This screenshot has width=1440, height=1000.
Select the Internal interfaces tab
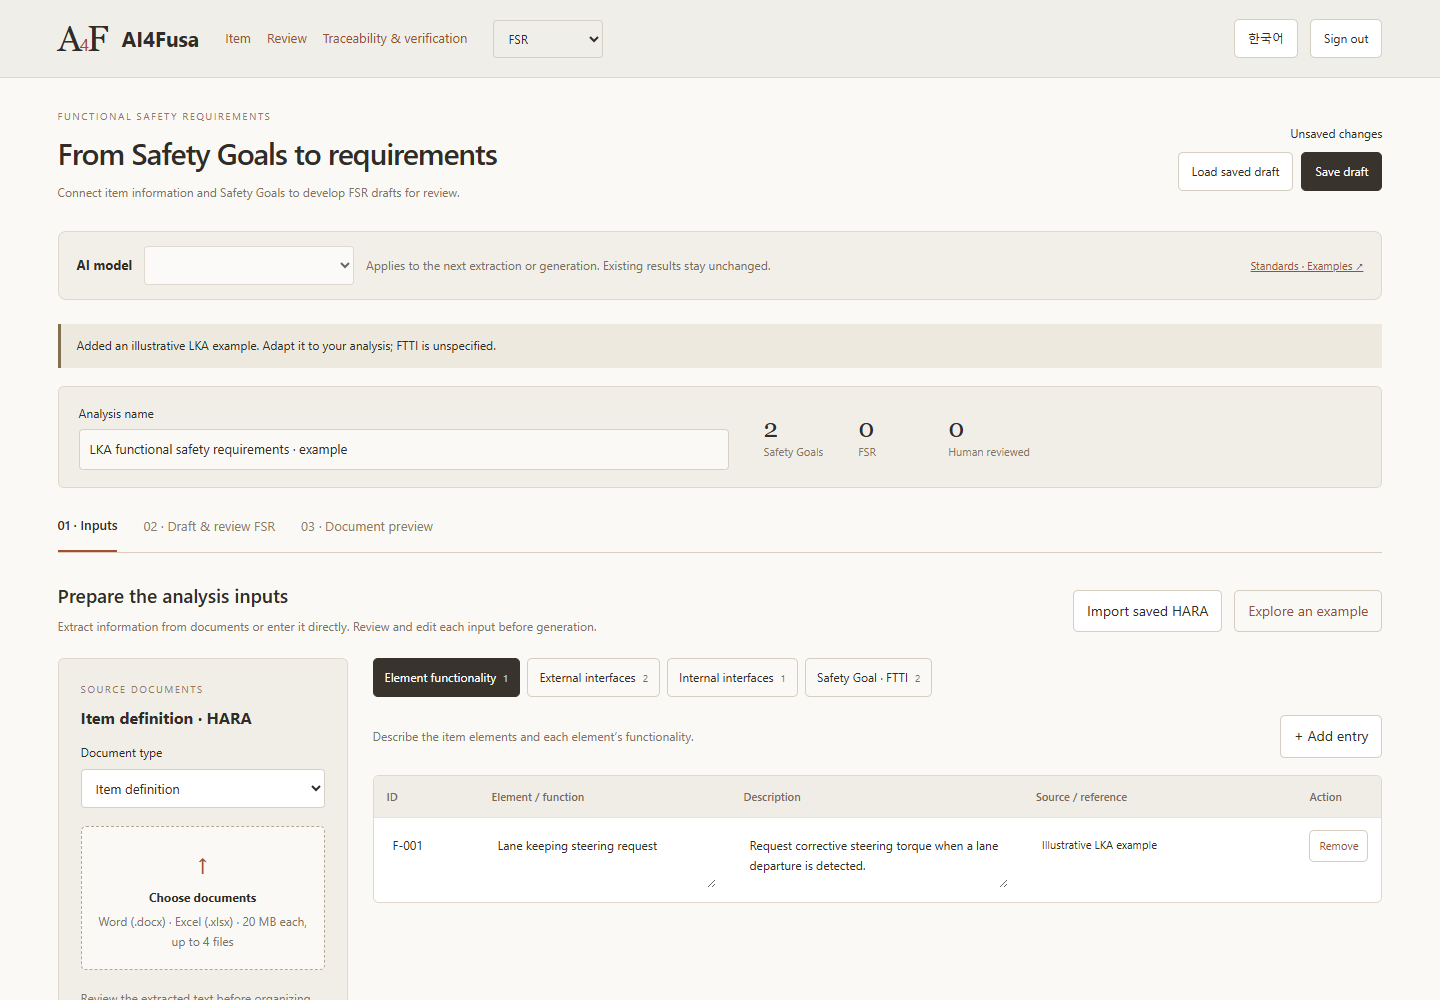click(x=732, y=678)
